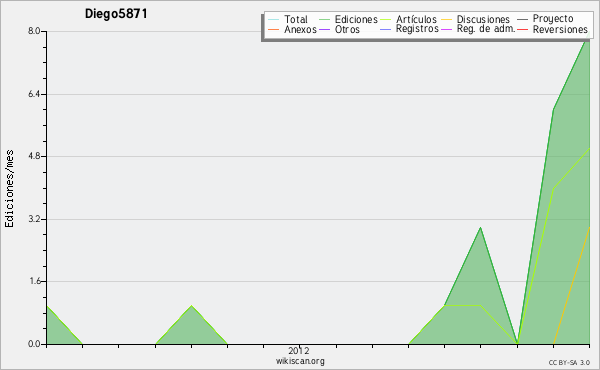
Task: Click the red Reversiones legend line
Action: tap(522, 29)
